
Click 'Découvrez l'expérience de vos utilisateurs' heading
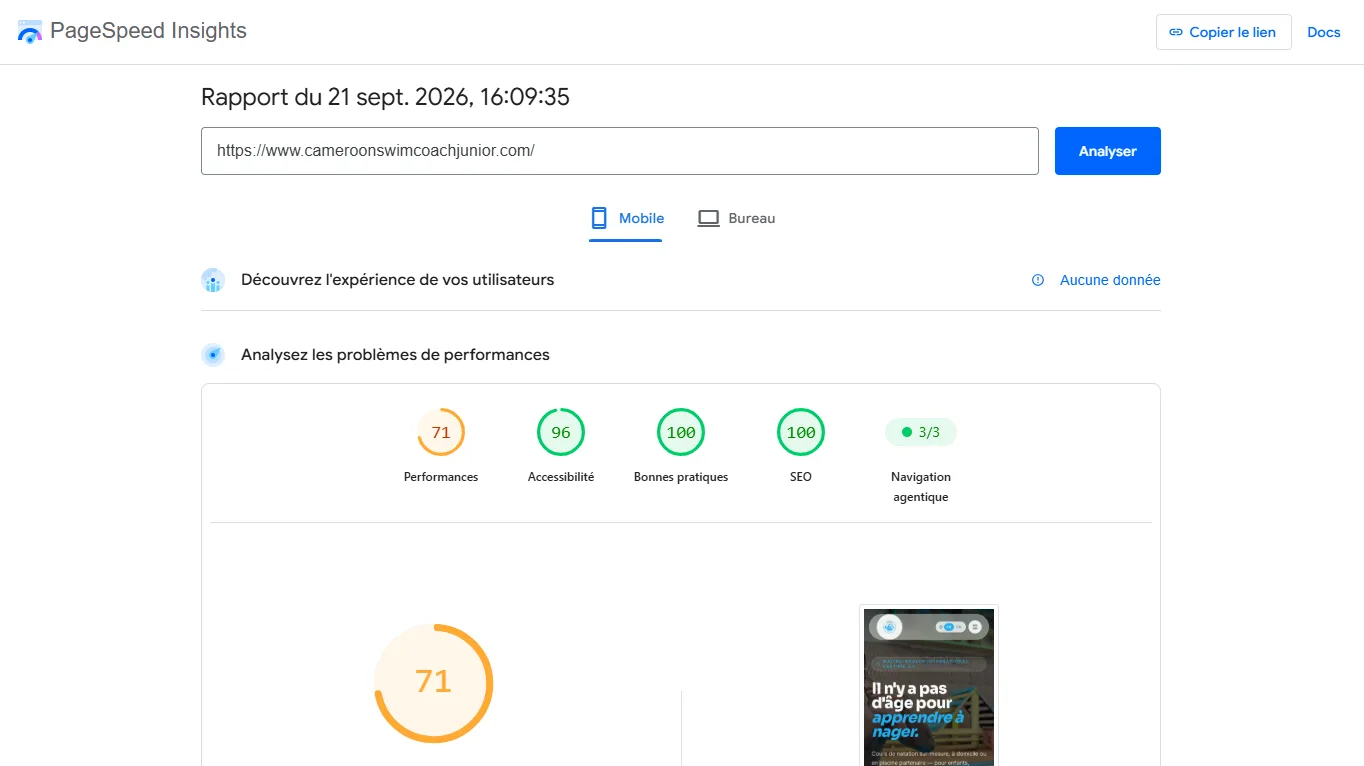tap(397, 280)
